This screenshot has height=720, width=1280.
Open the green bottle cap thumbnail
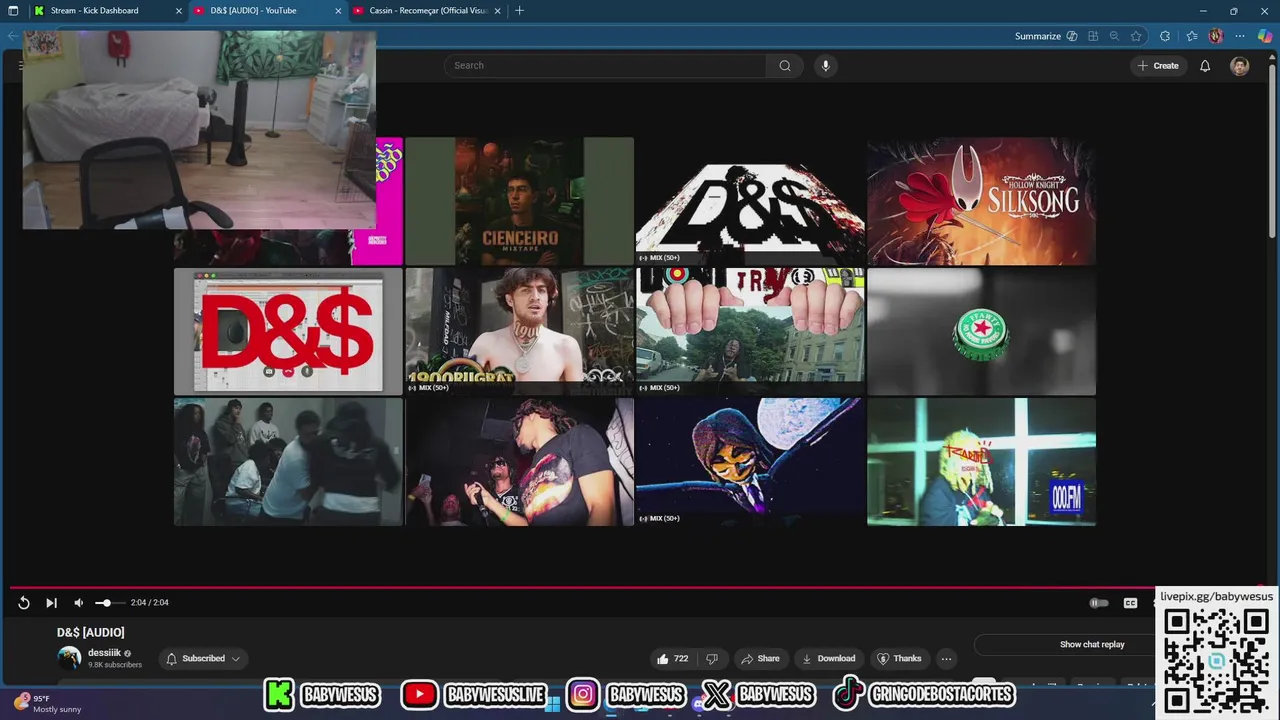click(981, 331)
